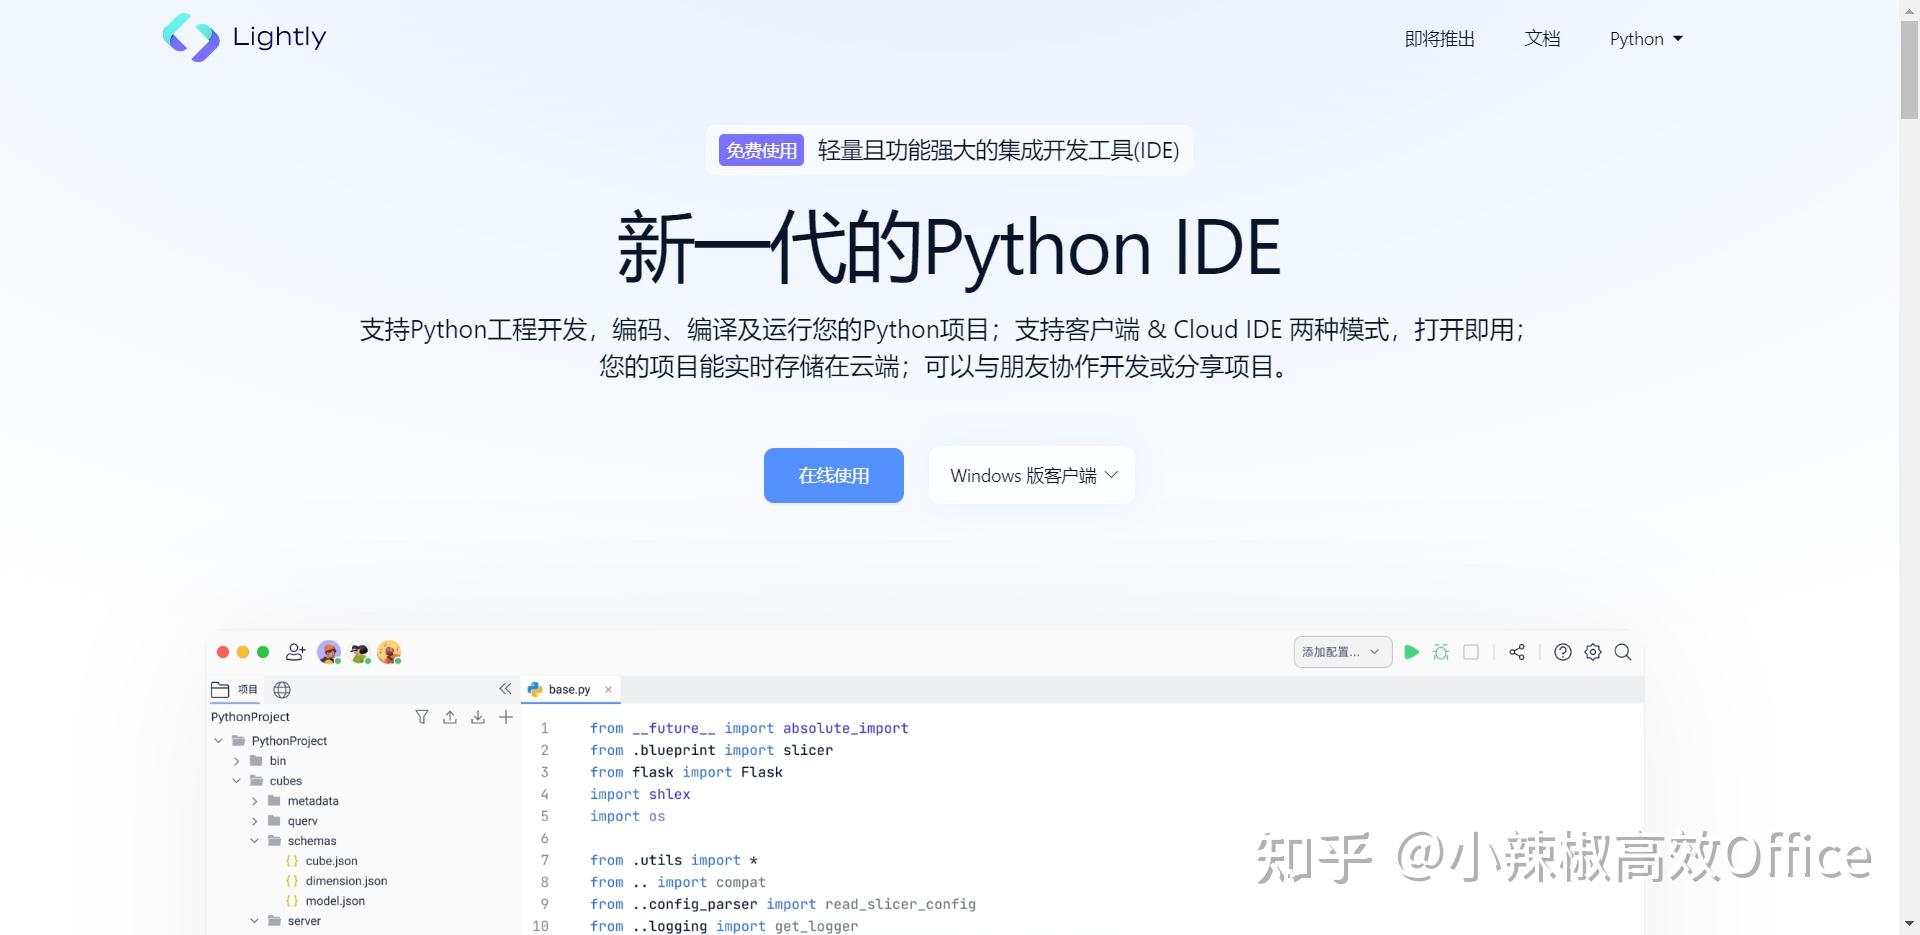Invite a collaborator with the add-person icon
Image resolution: width=1920 pixels, height=935 pixels.
(x=295, y=652)
